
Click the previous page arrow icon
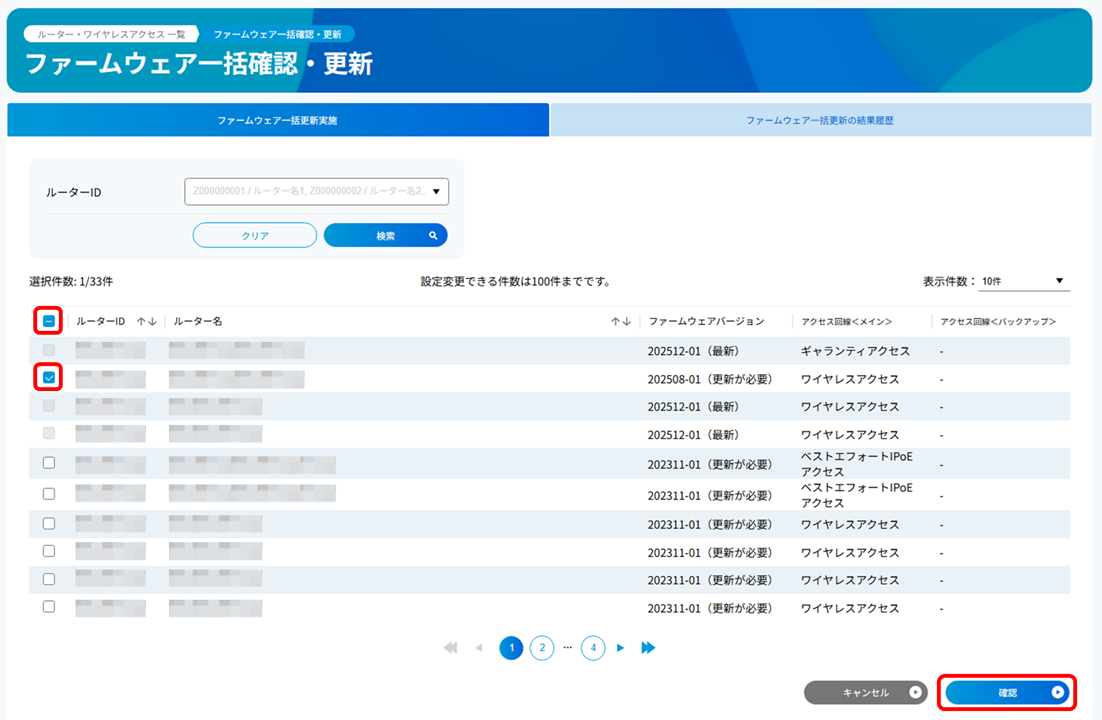click(478, 648)
